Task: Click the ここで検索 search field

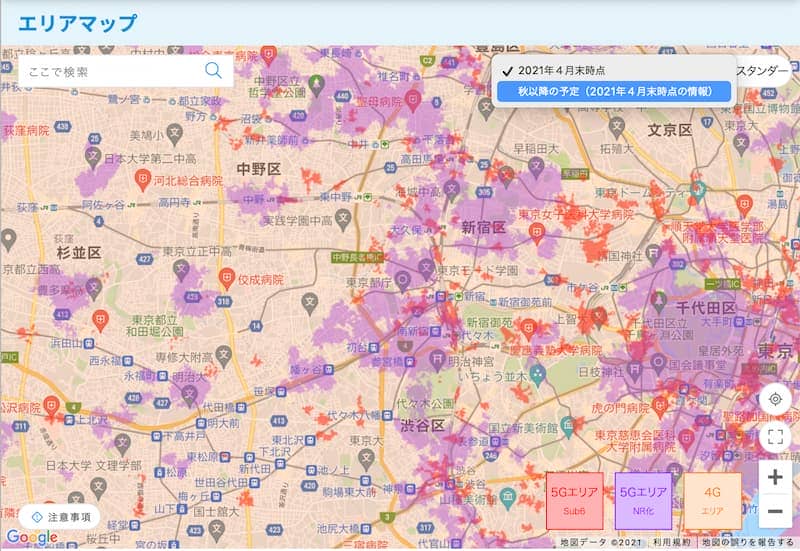Action: coord(110,71)
